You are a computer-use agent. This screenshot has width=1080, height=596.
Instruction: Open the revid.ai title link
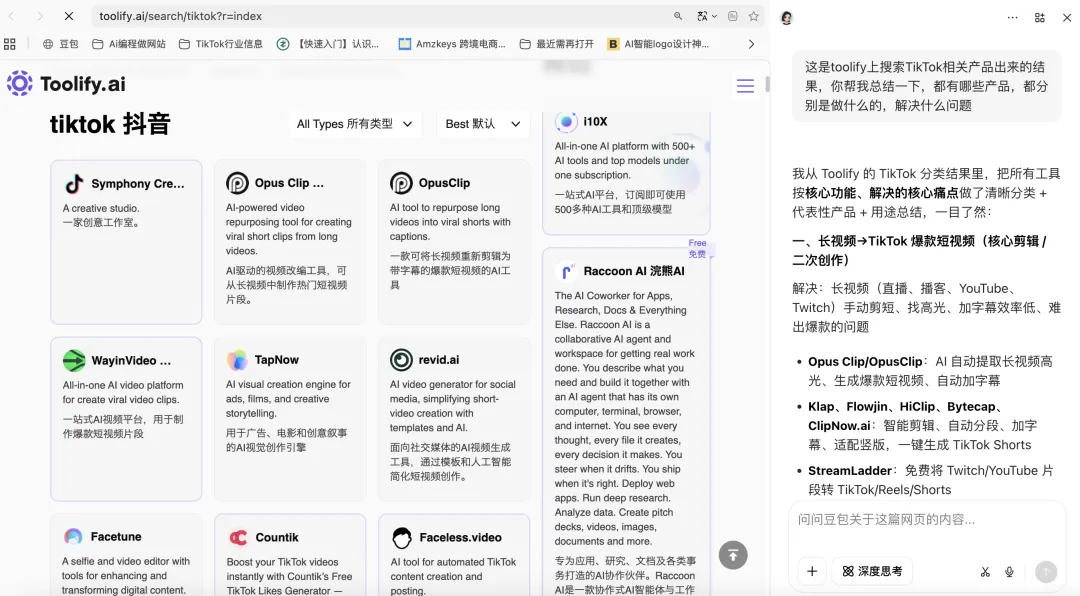click(x=439, y=360)
